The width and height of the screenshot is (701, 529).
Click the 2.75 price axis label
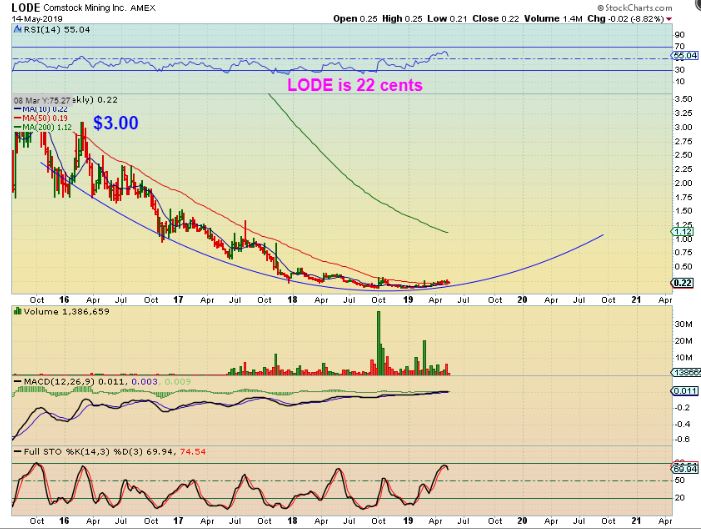pos(684,141)
